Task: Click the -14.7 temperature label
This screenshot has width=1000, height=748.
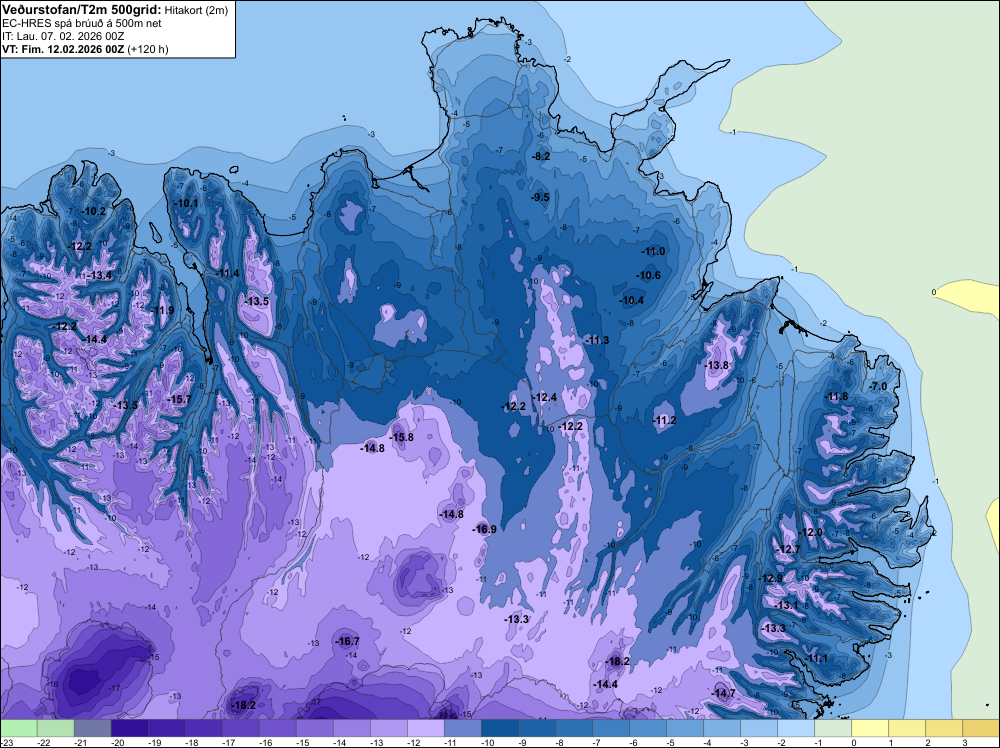Action: tap(723, 693)
